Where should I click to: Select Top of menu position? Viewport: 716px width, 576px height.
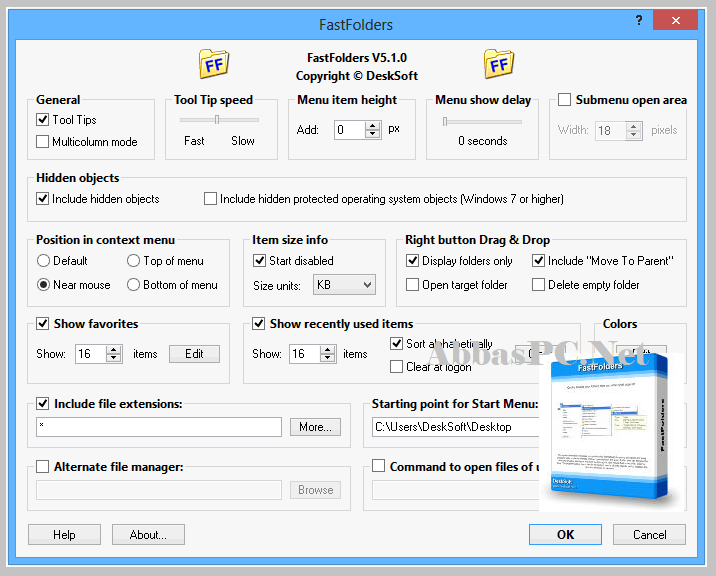point(133,261)
